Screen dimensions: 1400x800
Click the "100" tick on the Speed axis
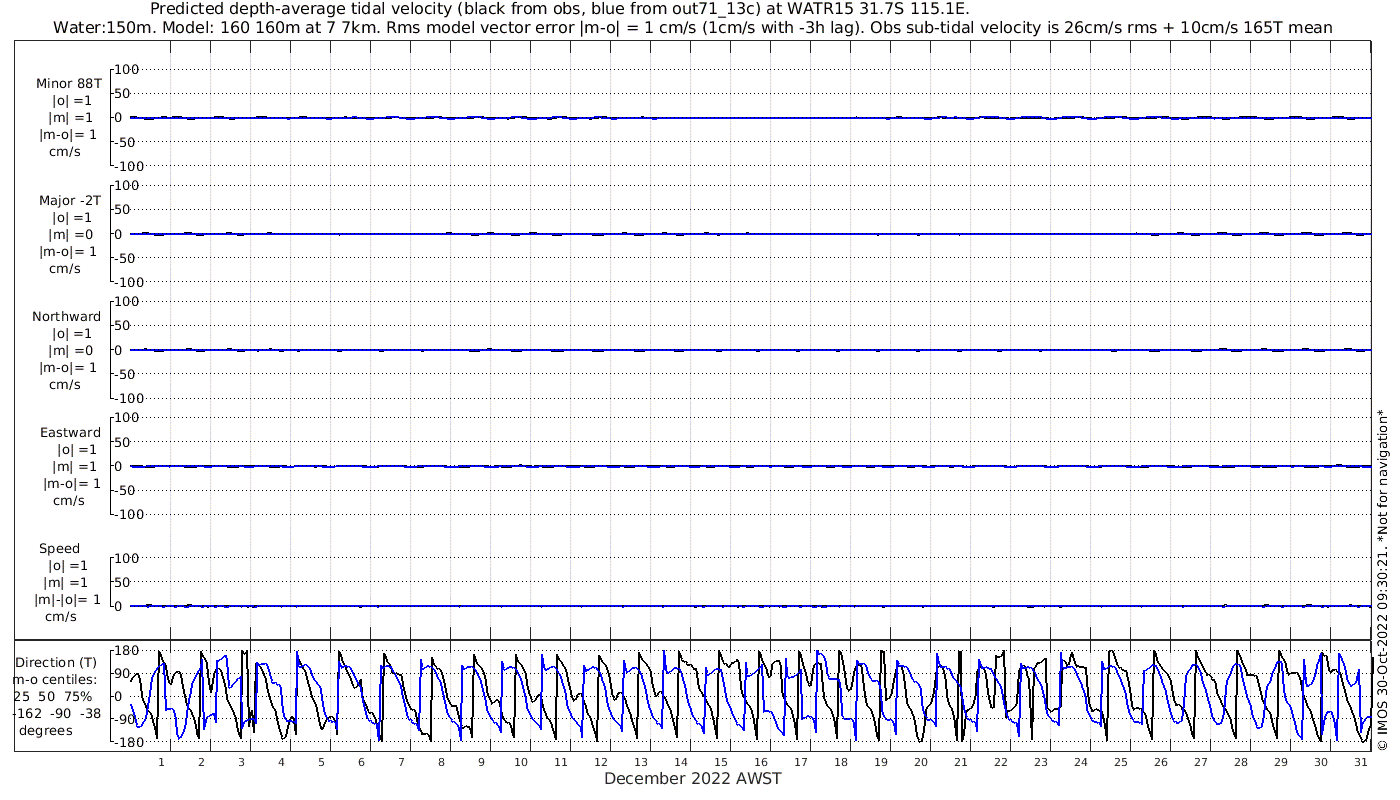click(127, 558)
